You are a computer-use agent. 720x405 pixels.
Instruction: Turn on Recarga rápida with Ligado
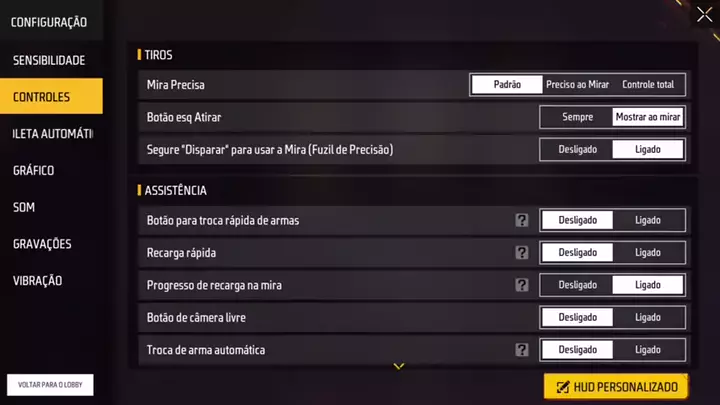(x=648, y=253)
